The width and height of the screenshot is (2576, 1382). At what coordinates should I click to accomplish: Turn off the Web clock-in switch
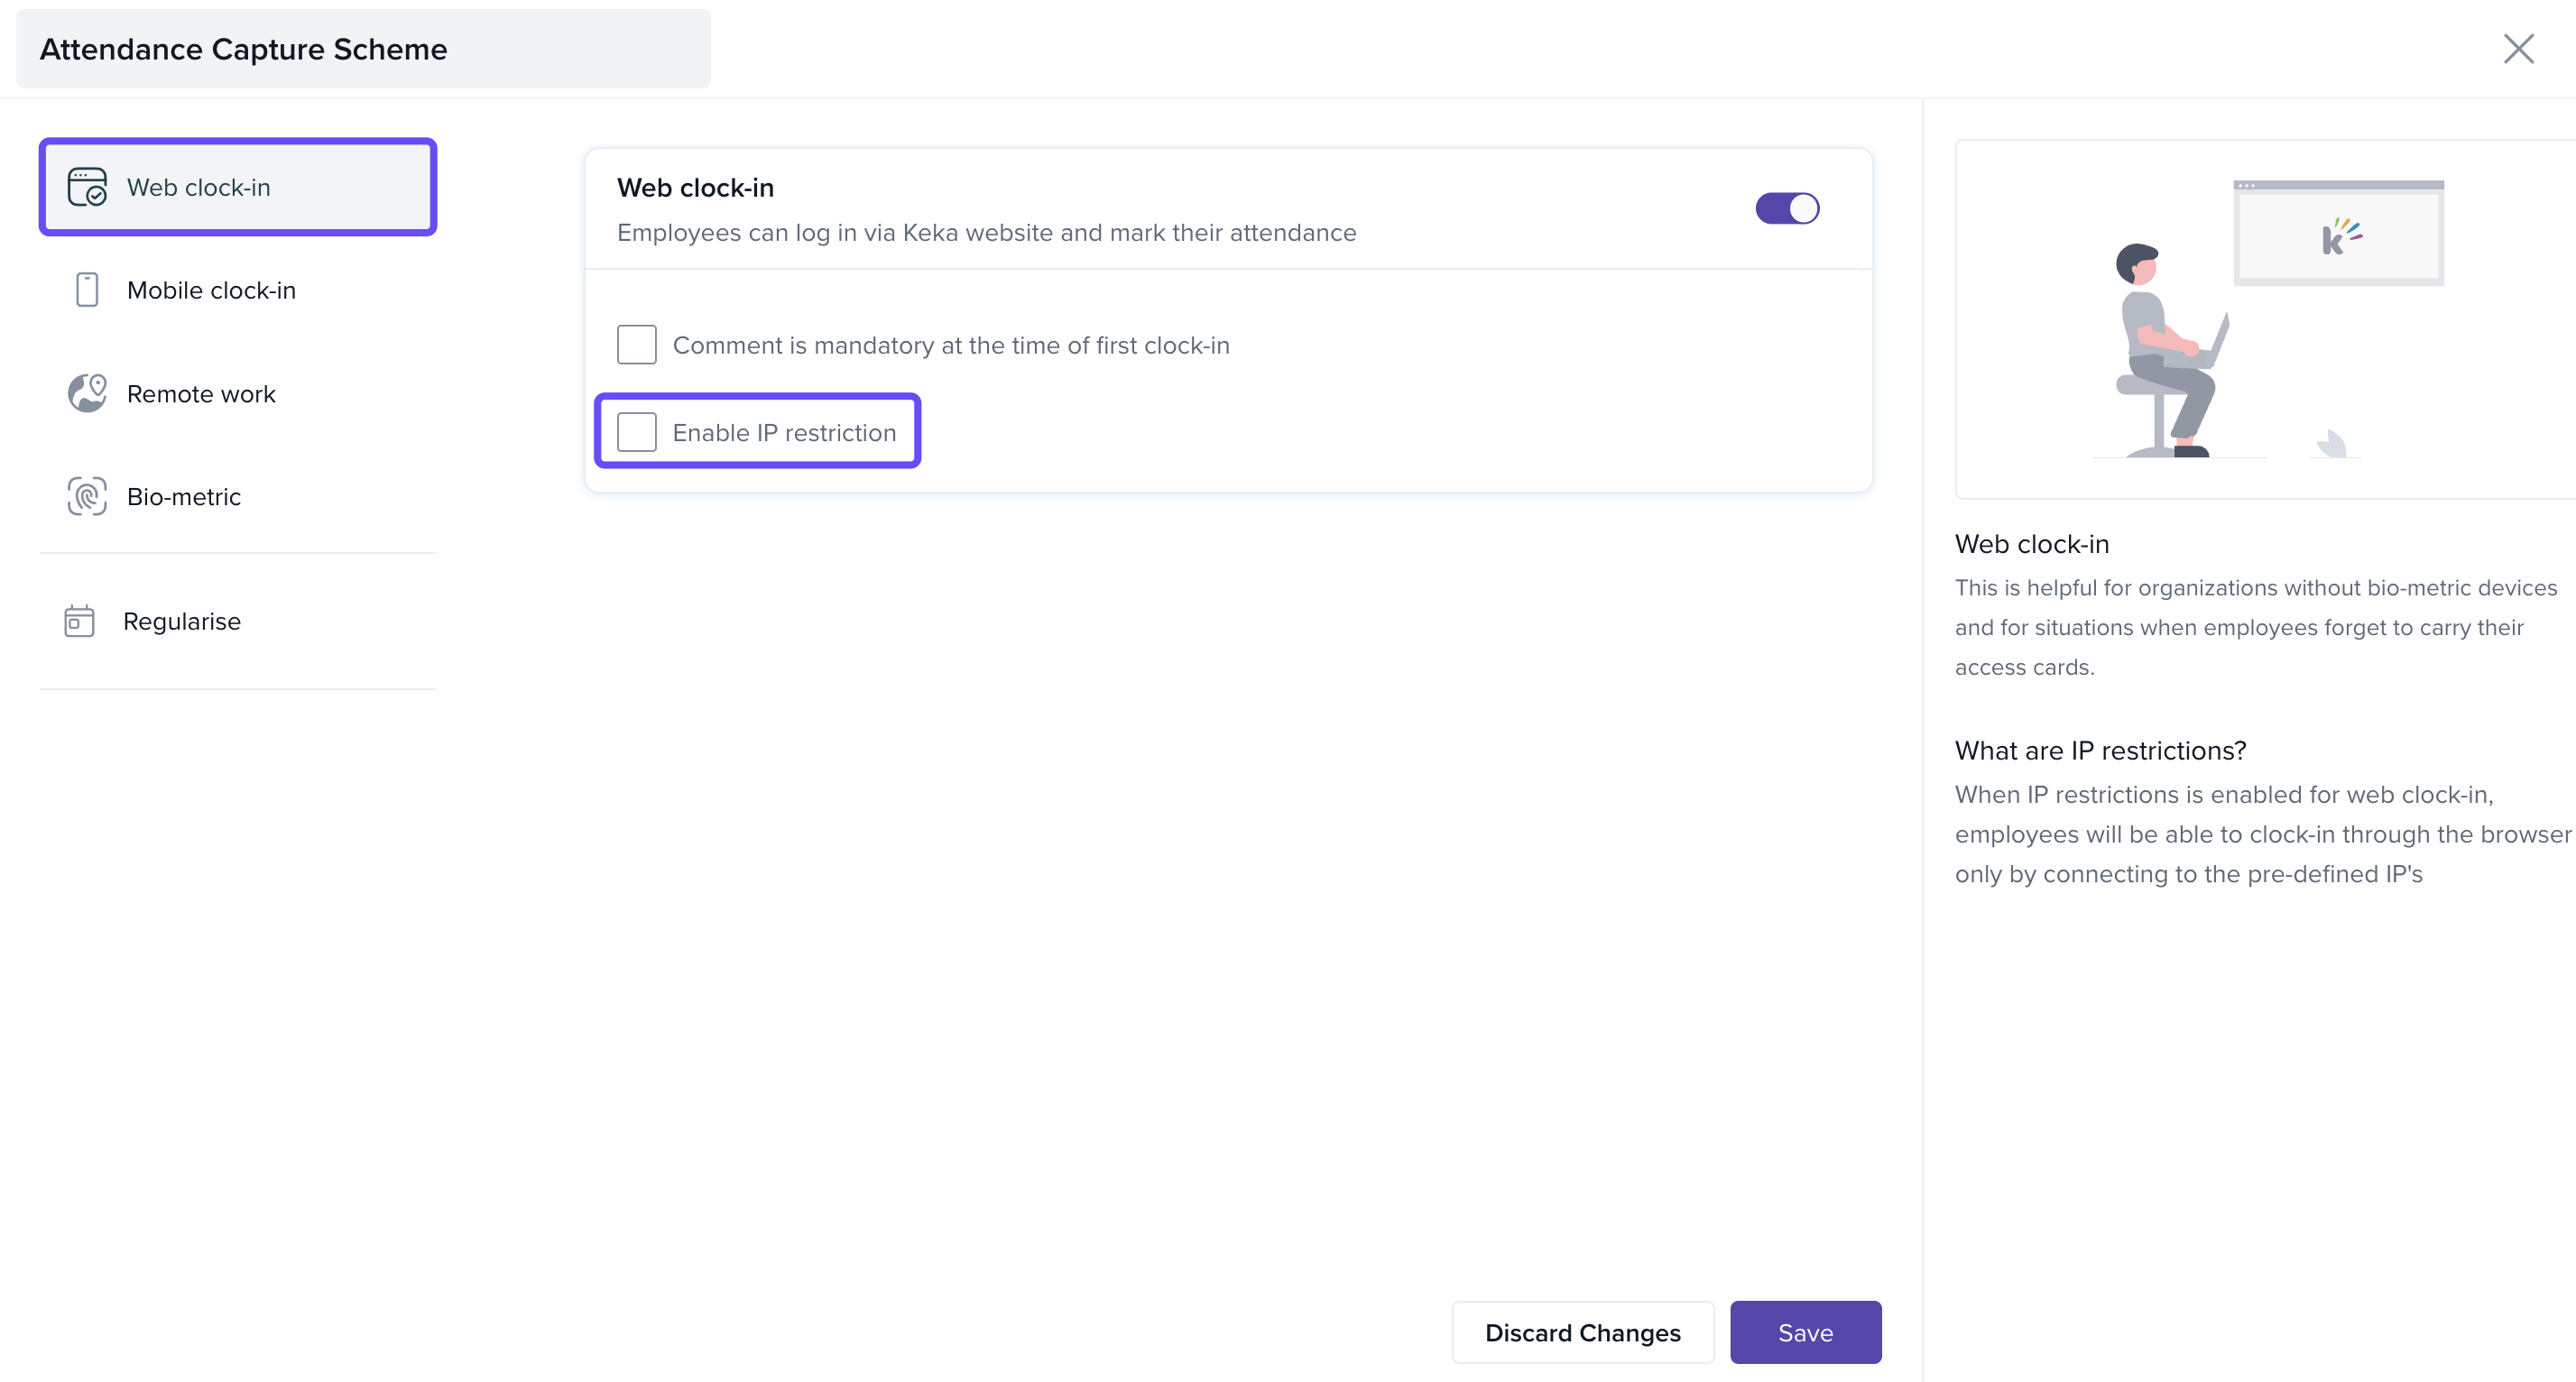coord(1787,208)
